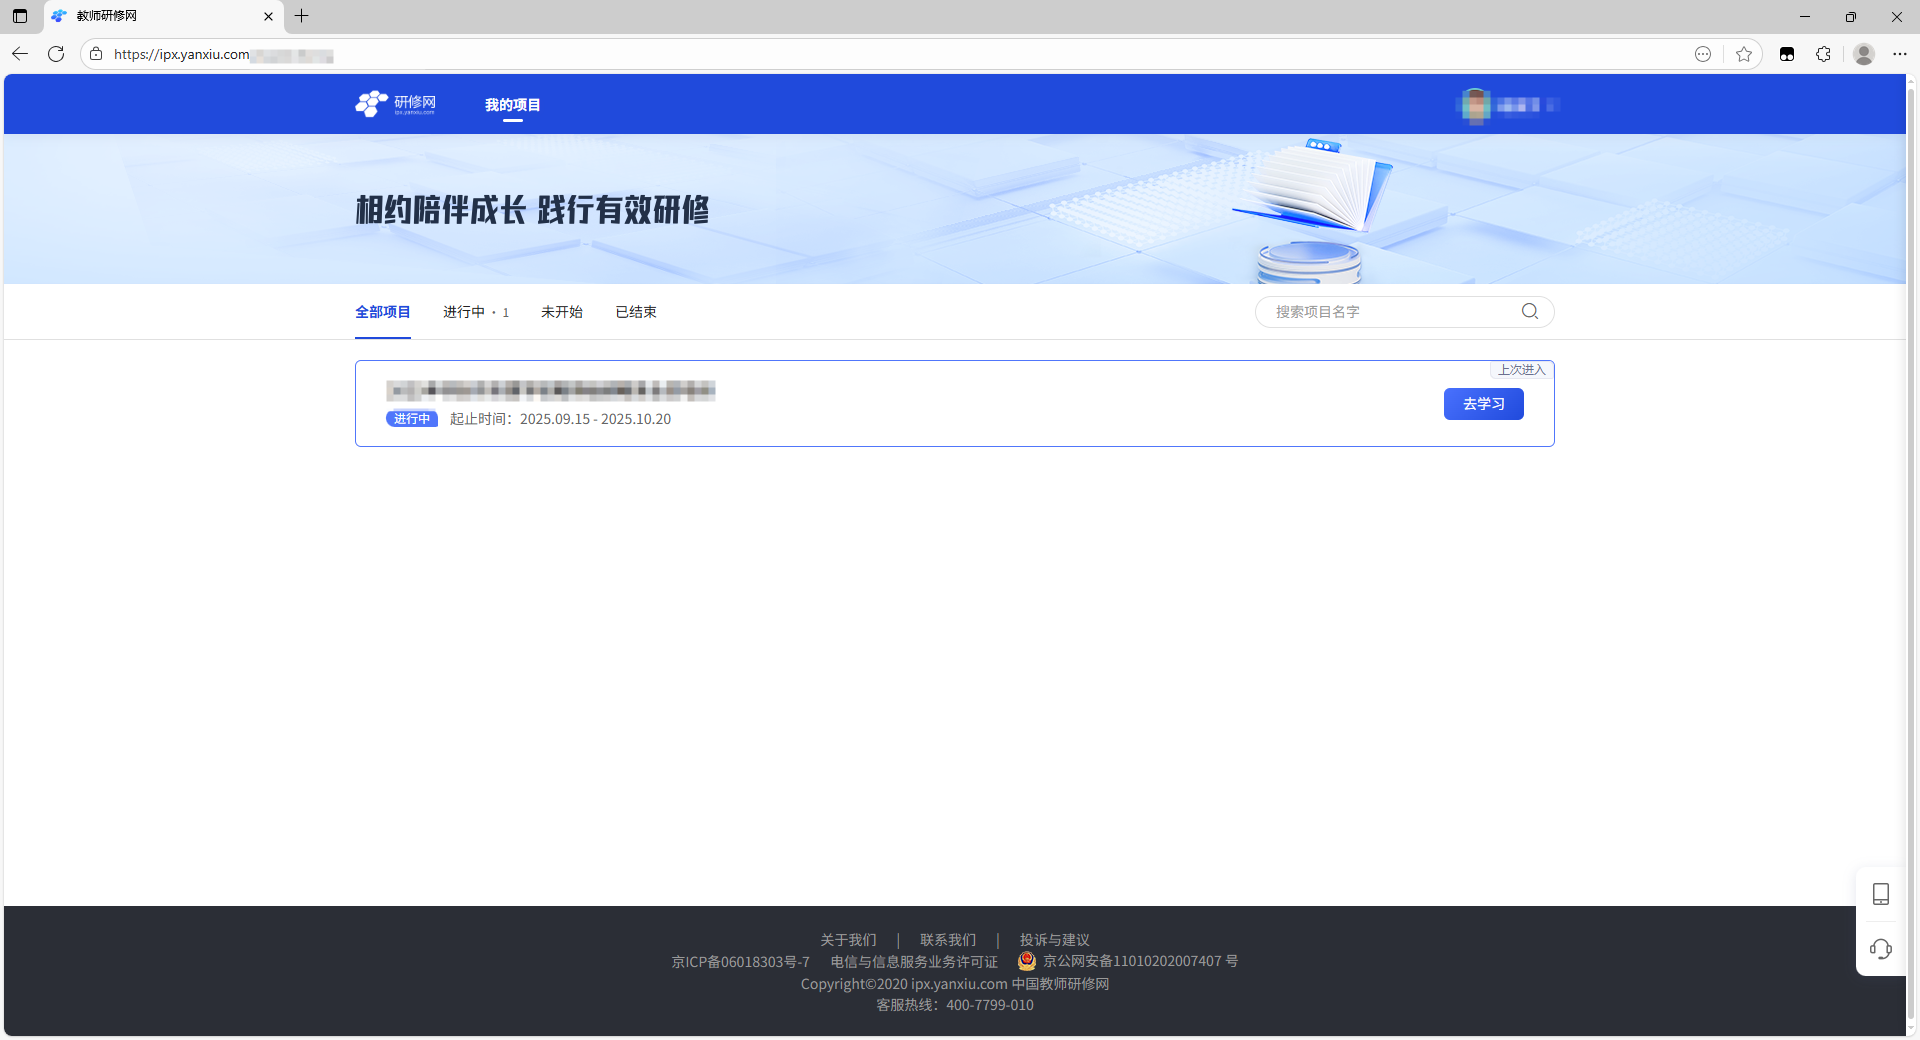This screenshot has height=1040, width=1920.
Task: Open the mobile app icon on right sidebar
Action: [x=1880, y=894]
